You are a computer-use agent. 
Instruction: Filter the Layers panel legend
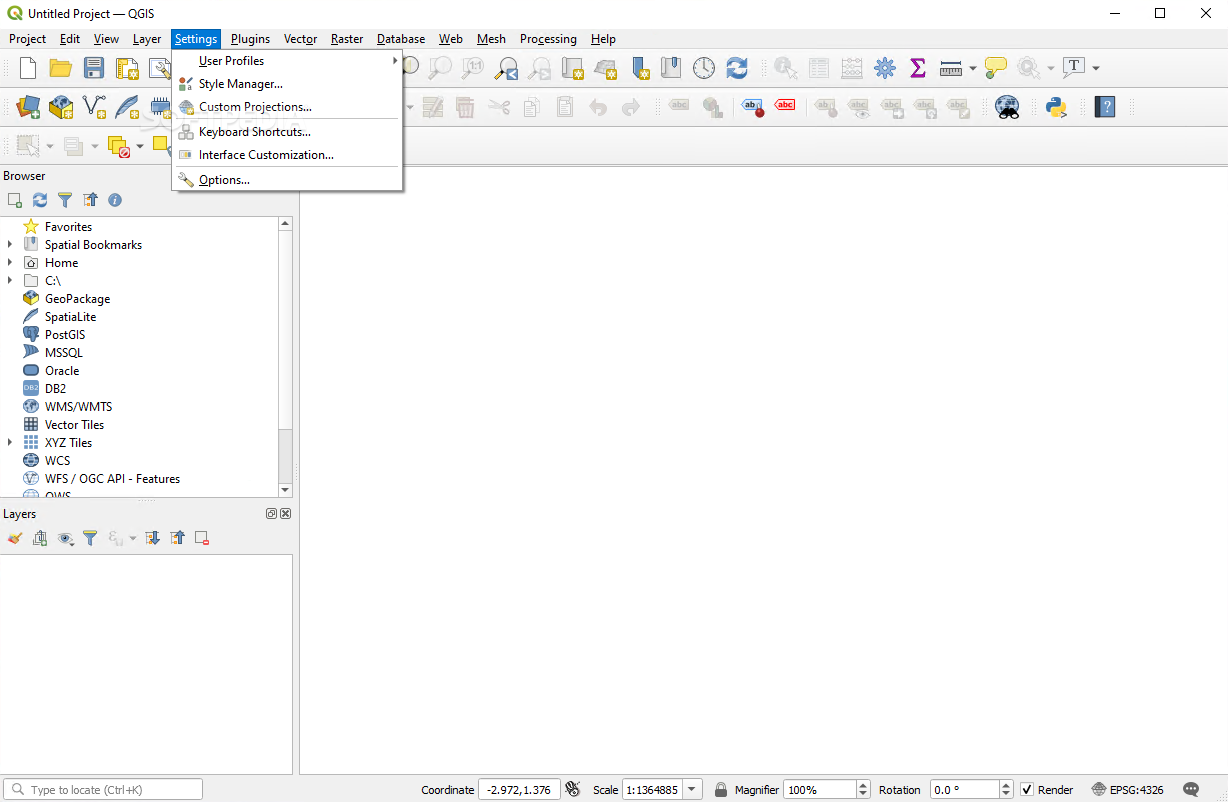90,538
